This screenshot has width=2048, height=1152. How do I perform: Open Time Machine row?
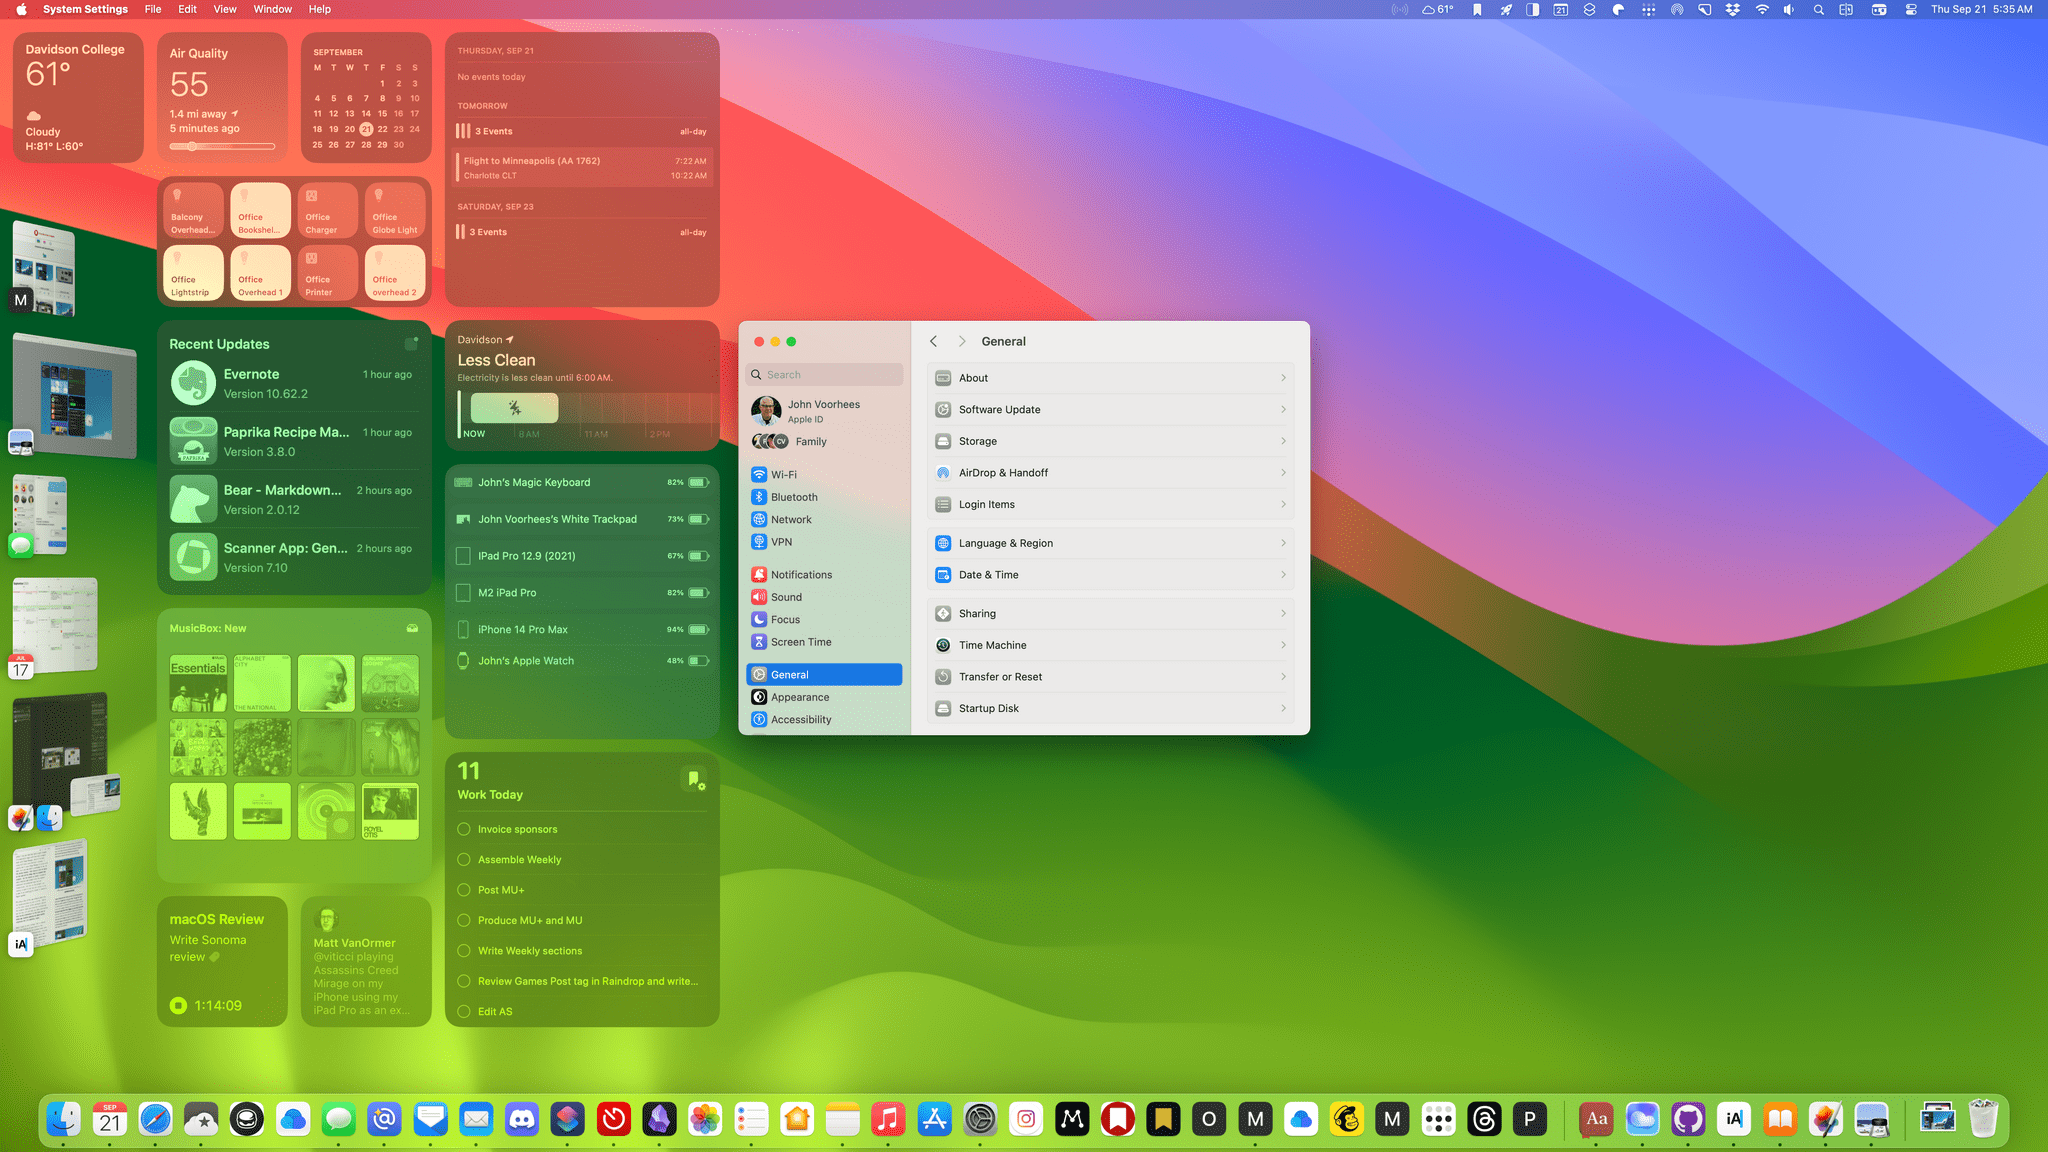point(1110,645)
